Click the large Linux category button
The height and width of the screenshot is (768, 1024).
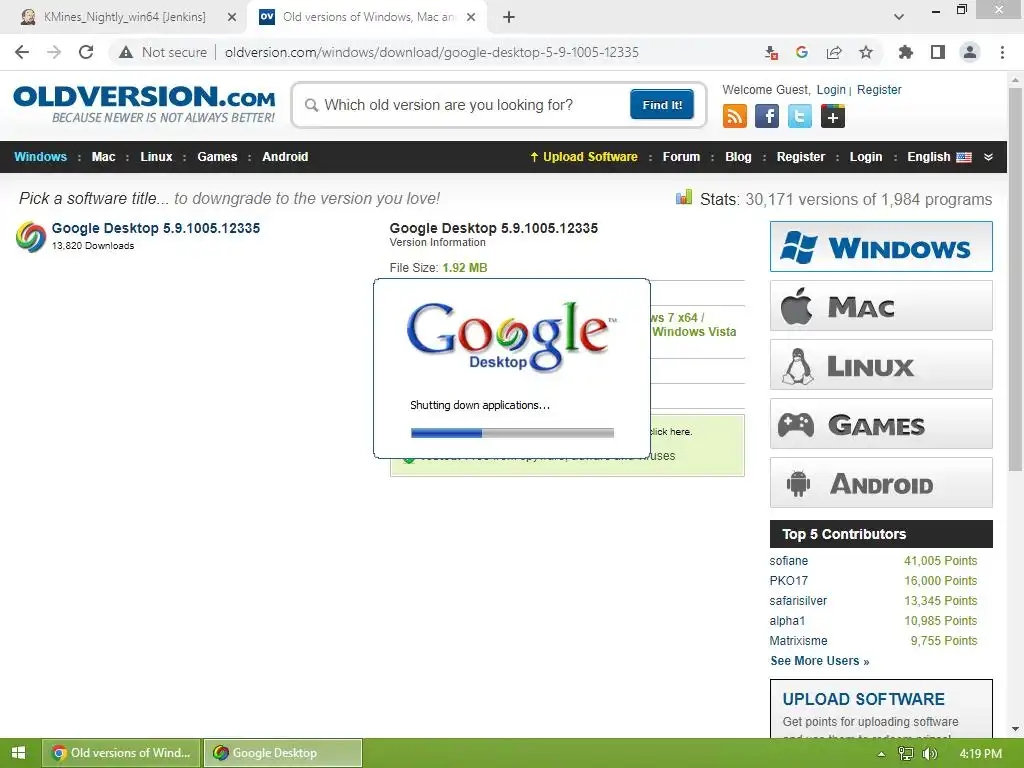881,364
